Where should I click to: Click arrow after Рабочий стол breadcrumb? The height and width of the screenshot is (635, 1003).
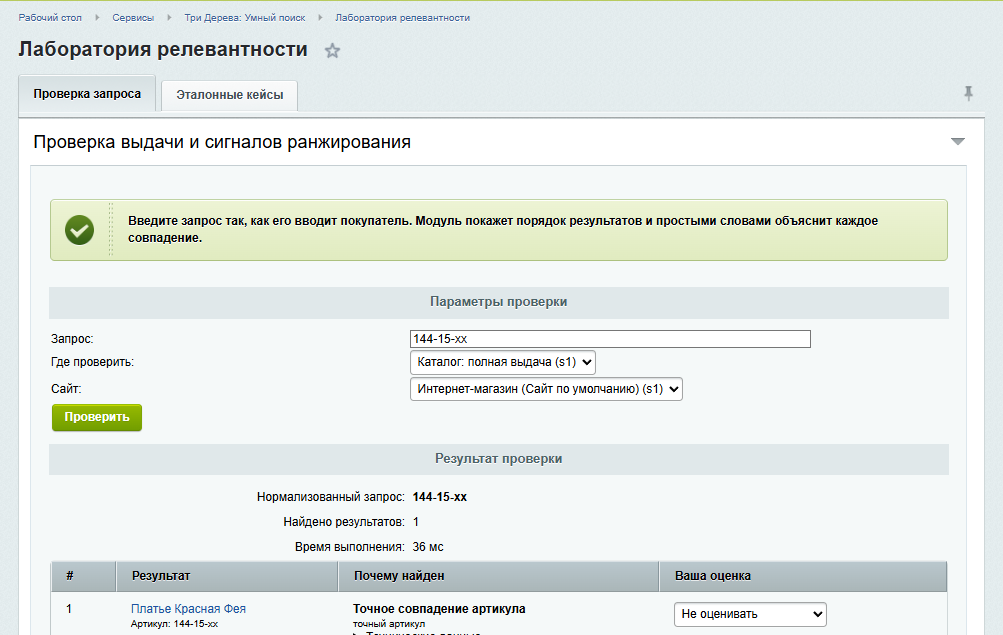[97, 18]
